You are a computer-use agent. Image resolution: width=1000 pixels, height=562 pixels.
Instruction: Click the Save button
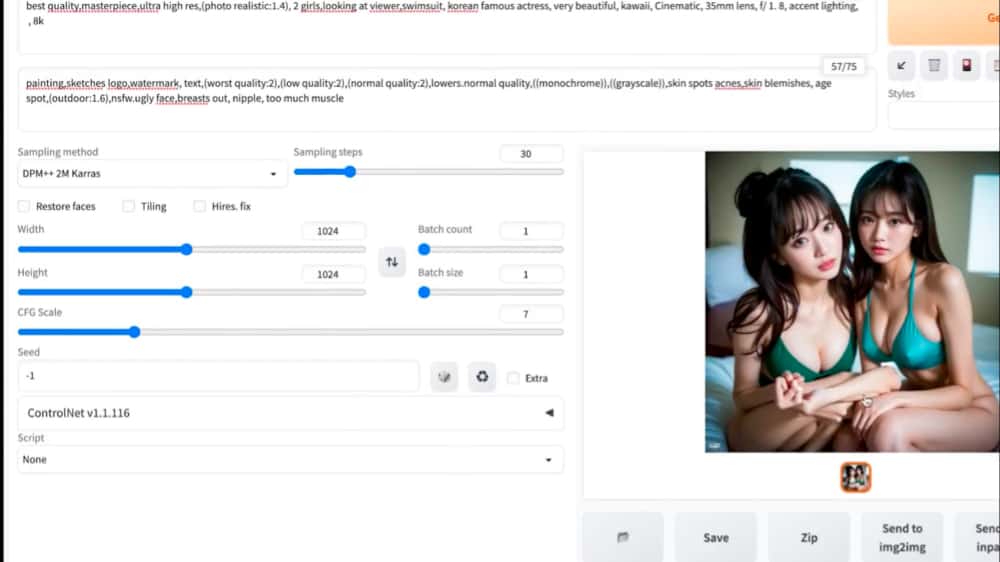716,537
